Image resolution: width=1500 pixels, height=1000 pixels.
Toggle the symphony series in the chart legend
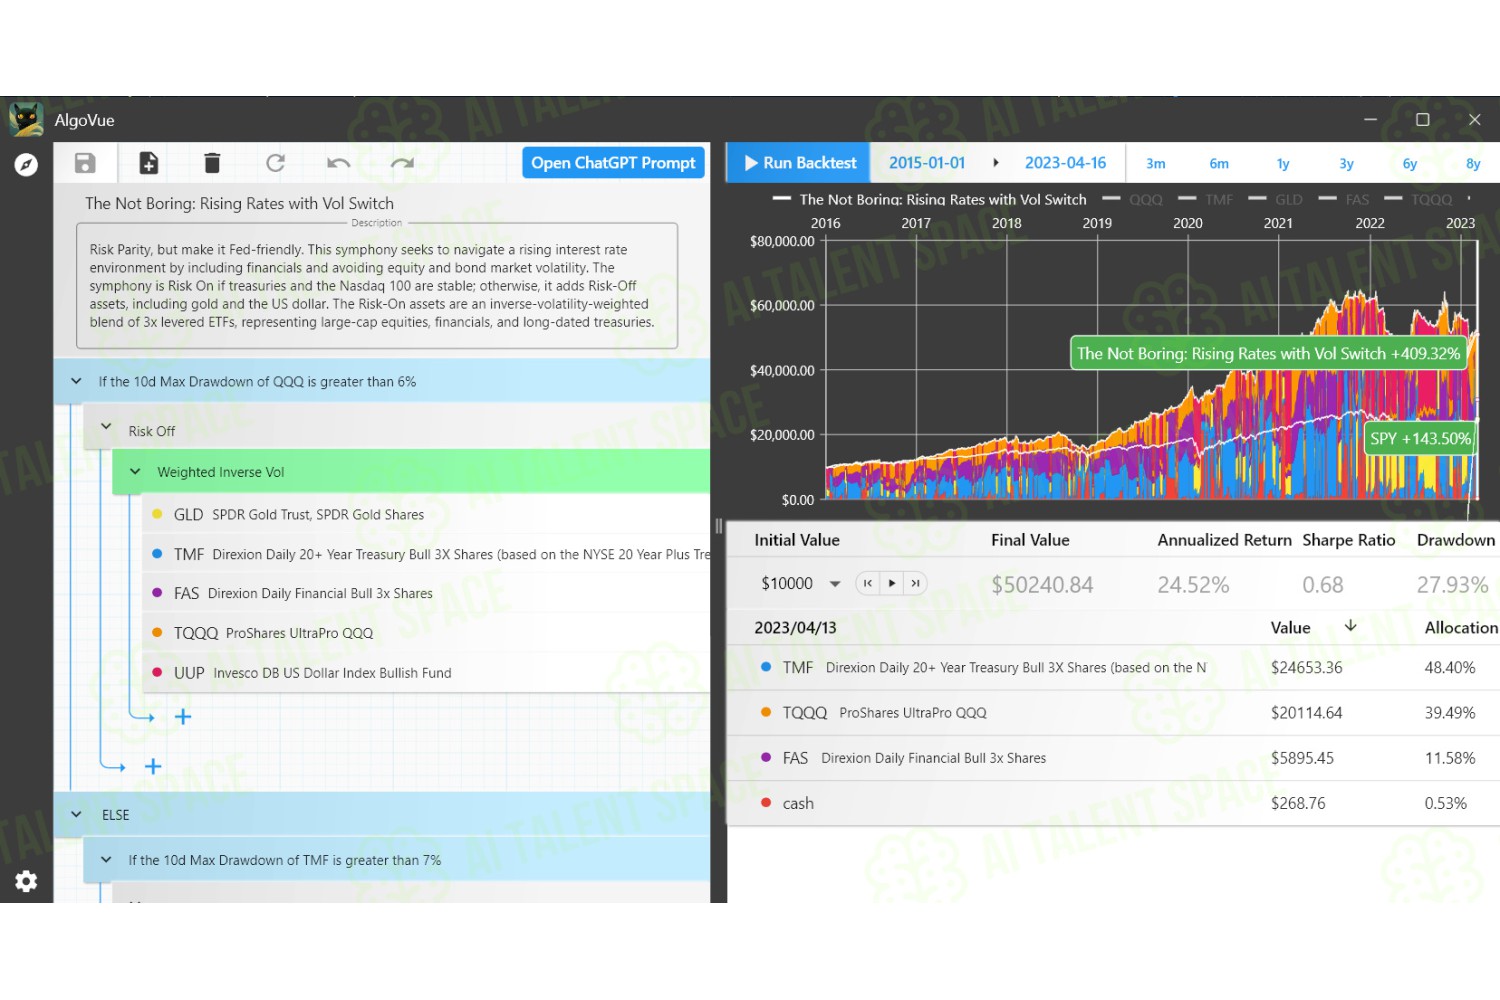930,199
